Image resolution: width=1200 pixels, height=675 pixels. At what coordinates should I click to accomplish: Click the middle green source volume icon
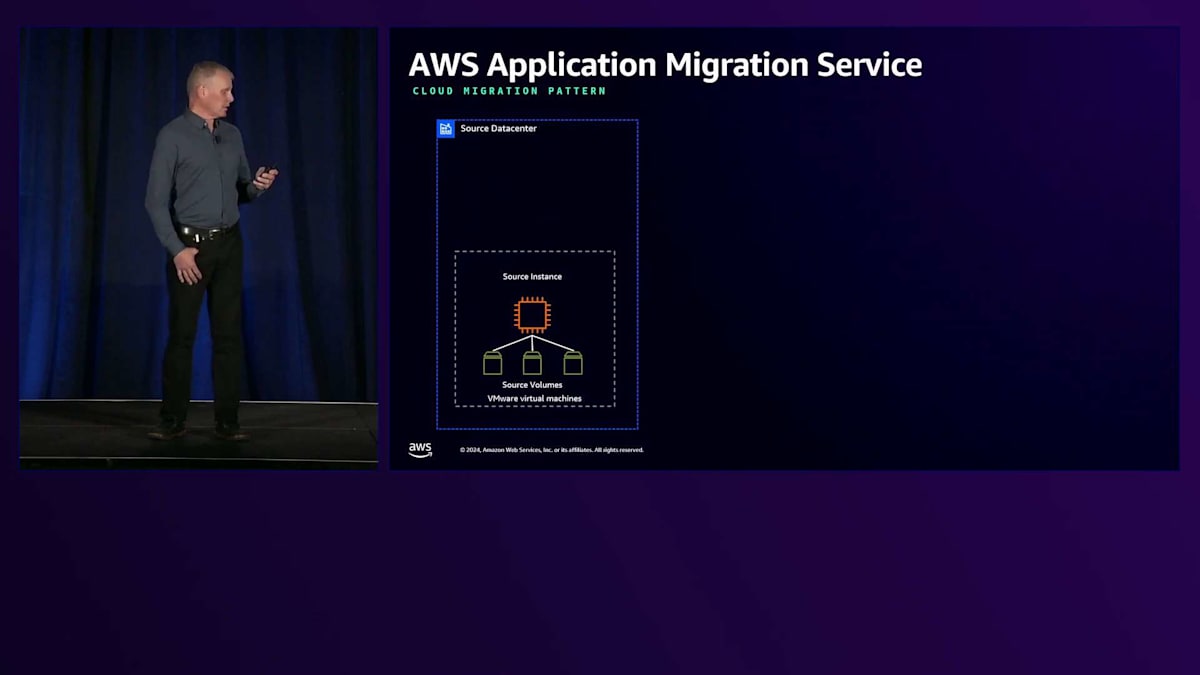click(x=532, y=363)
